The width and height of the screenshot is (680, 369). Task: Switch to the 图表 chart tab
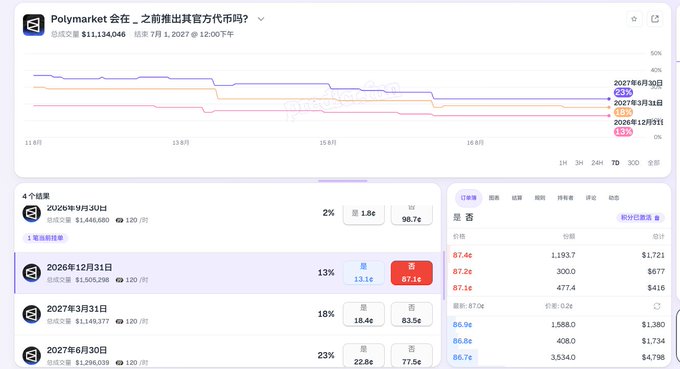[494, 198]
